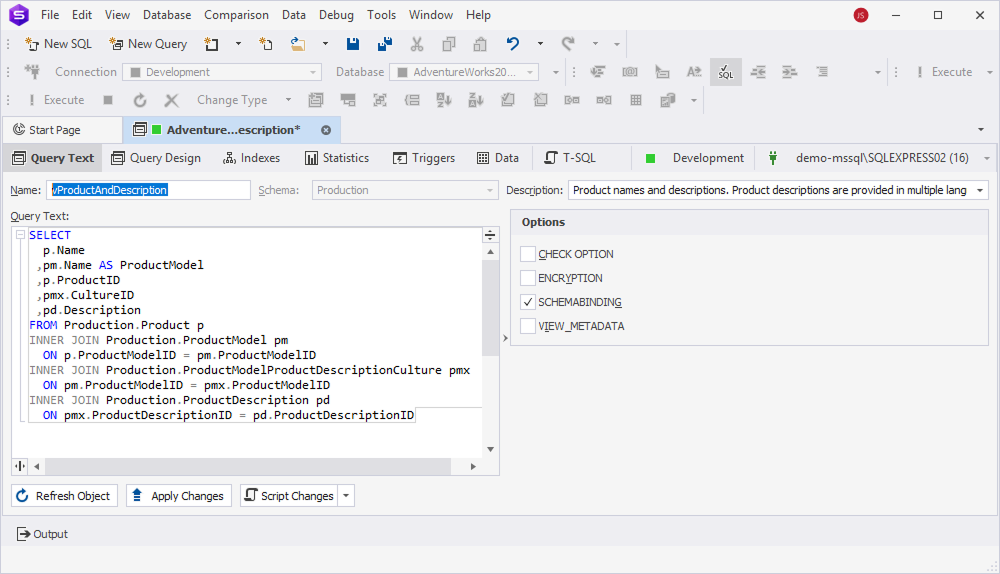This screenshot has height=574, width=1000.
Task: Click the red JS user account avatar
Action: (861, 15)
